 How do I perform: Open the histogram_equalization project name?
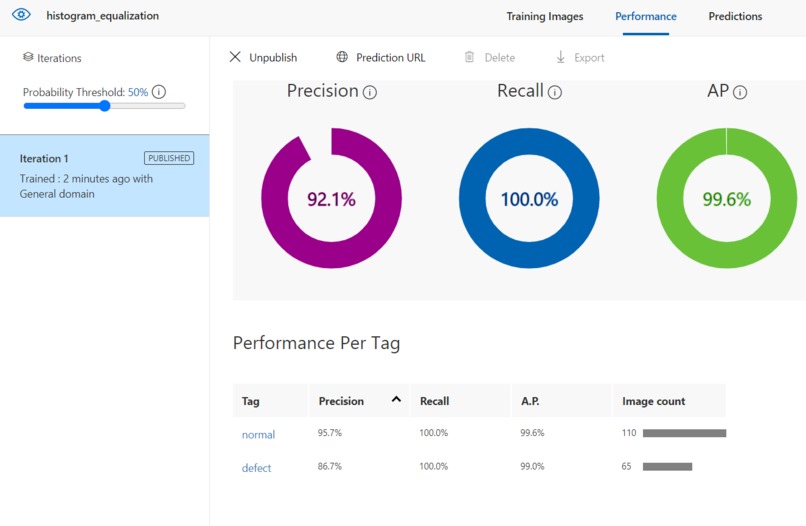coord(102,16)
